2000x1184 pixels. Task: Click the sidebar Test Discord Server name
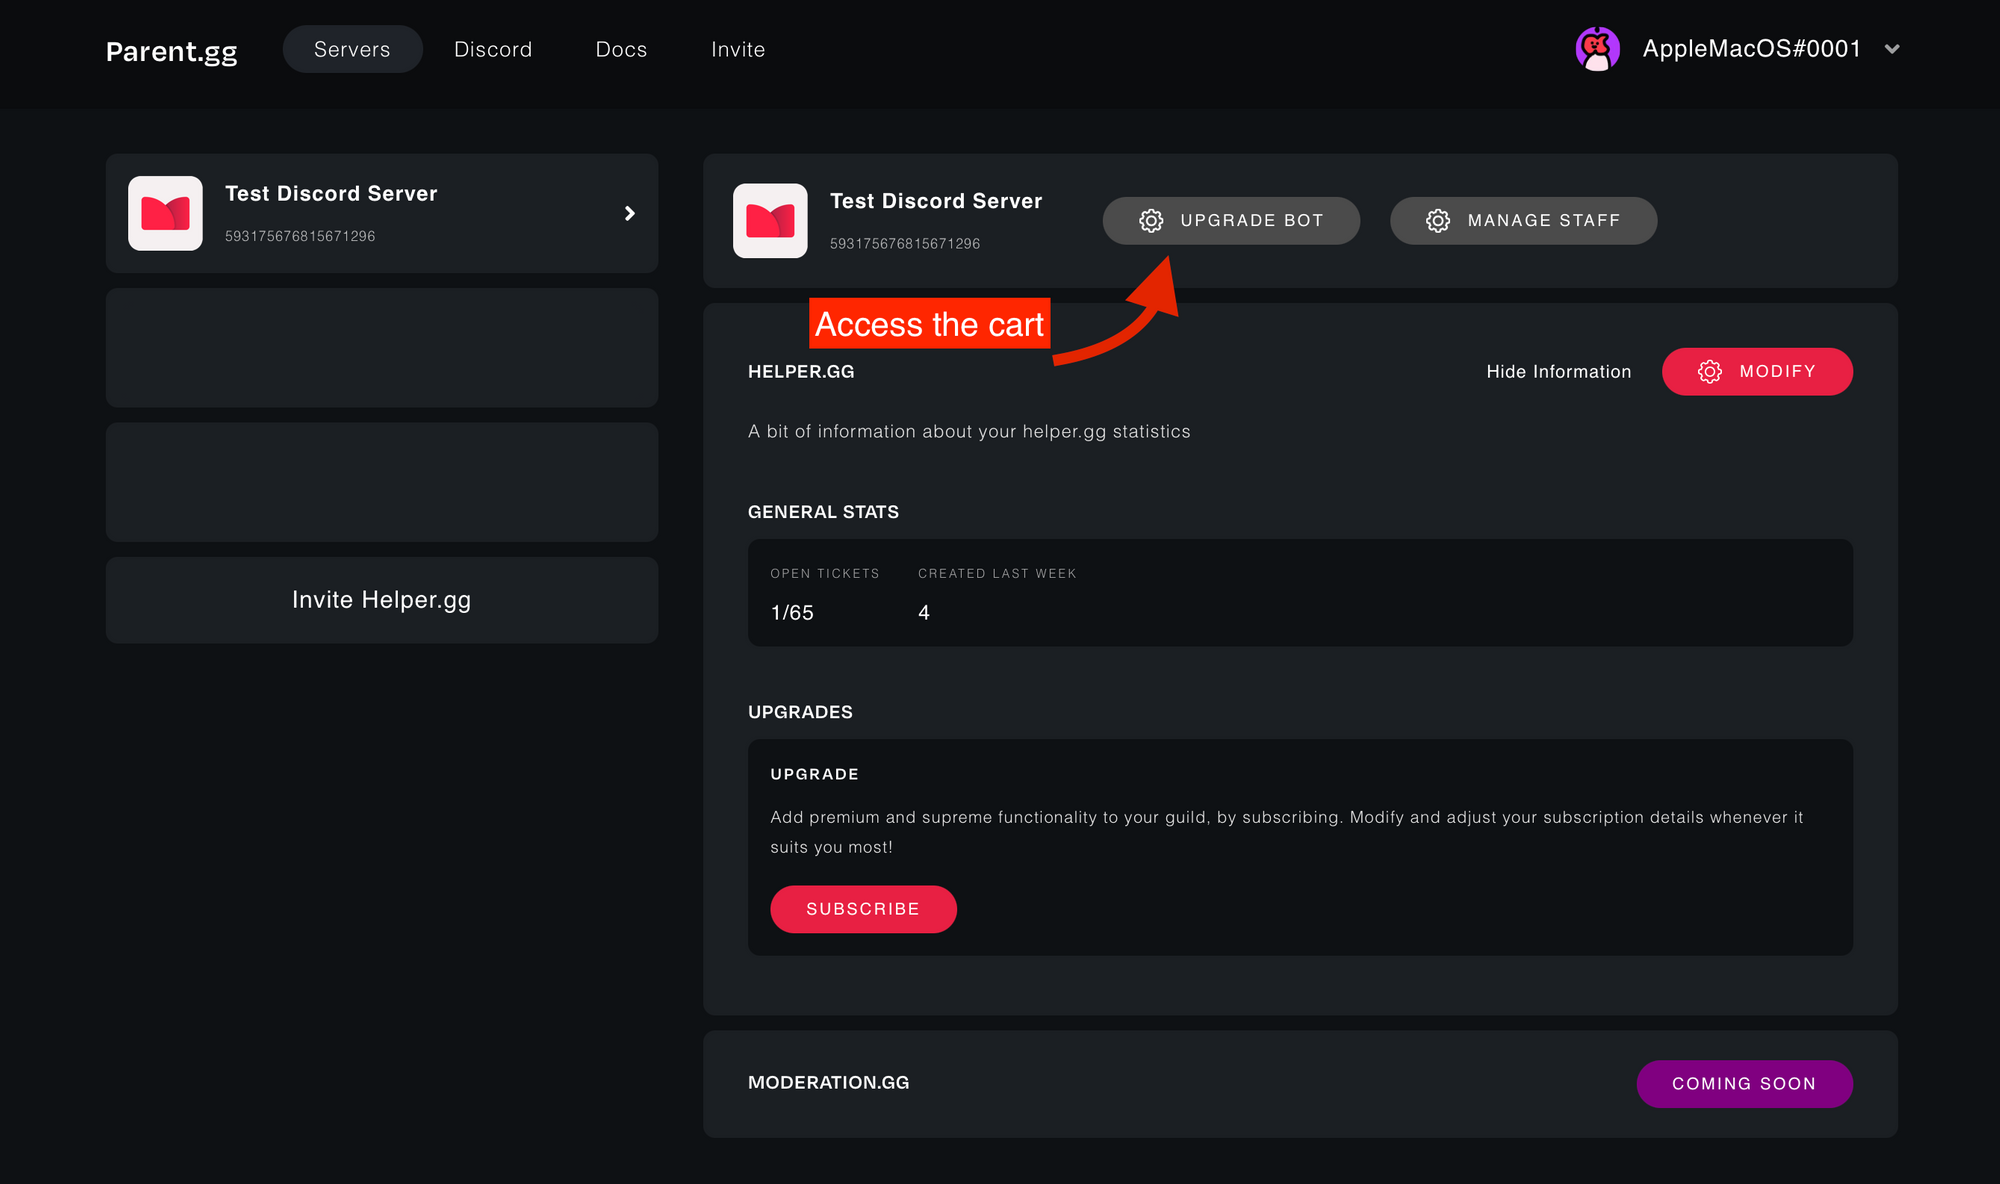pyautogui.click(x=331, y=193)
